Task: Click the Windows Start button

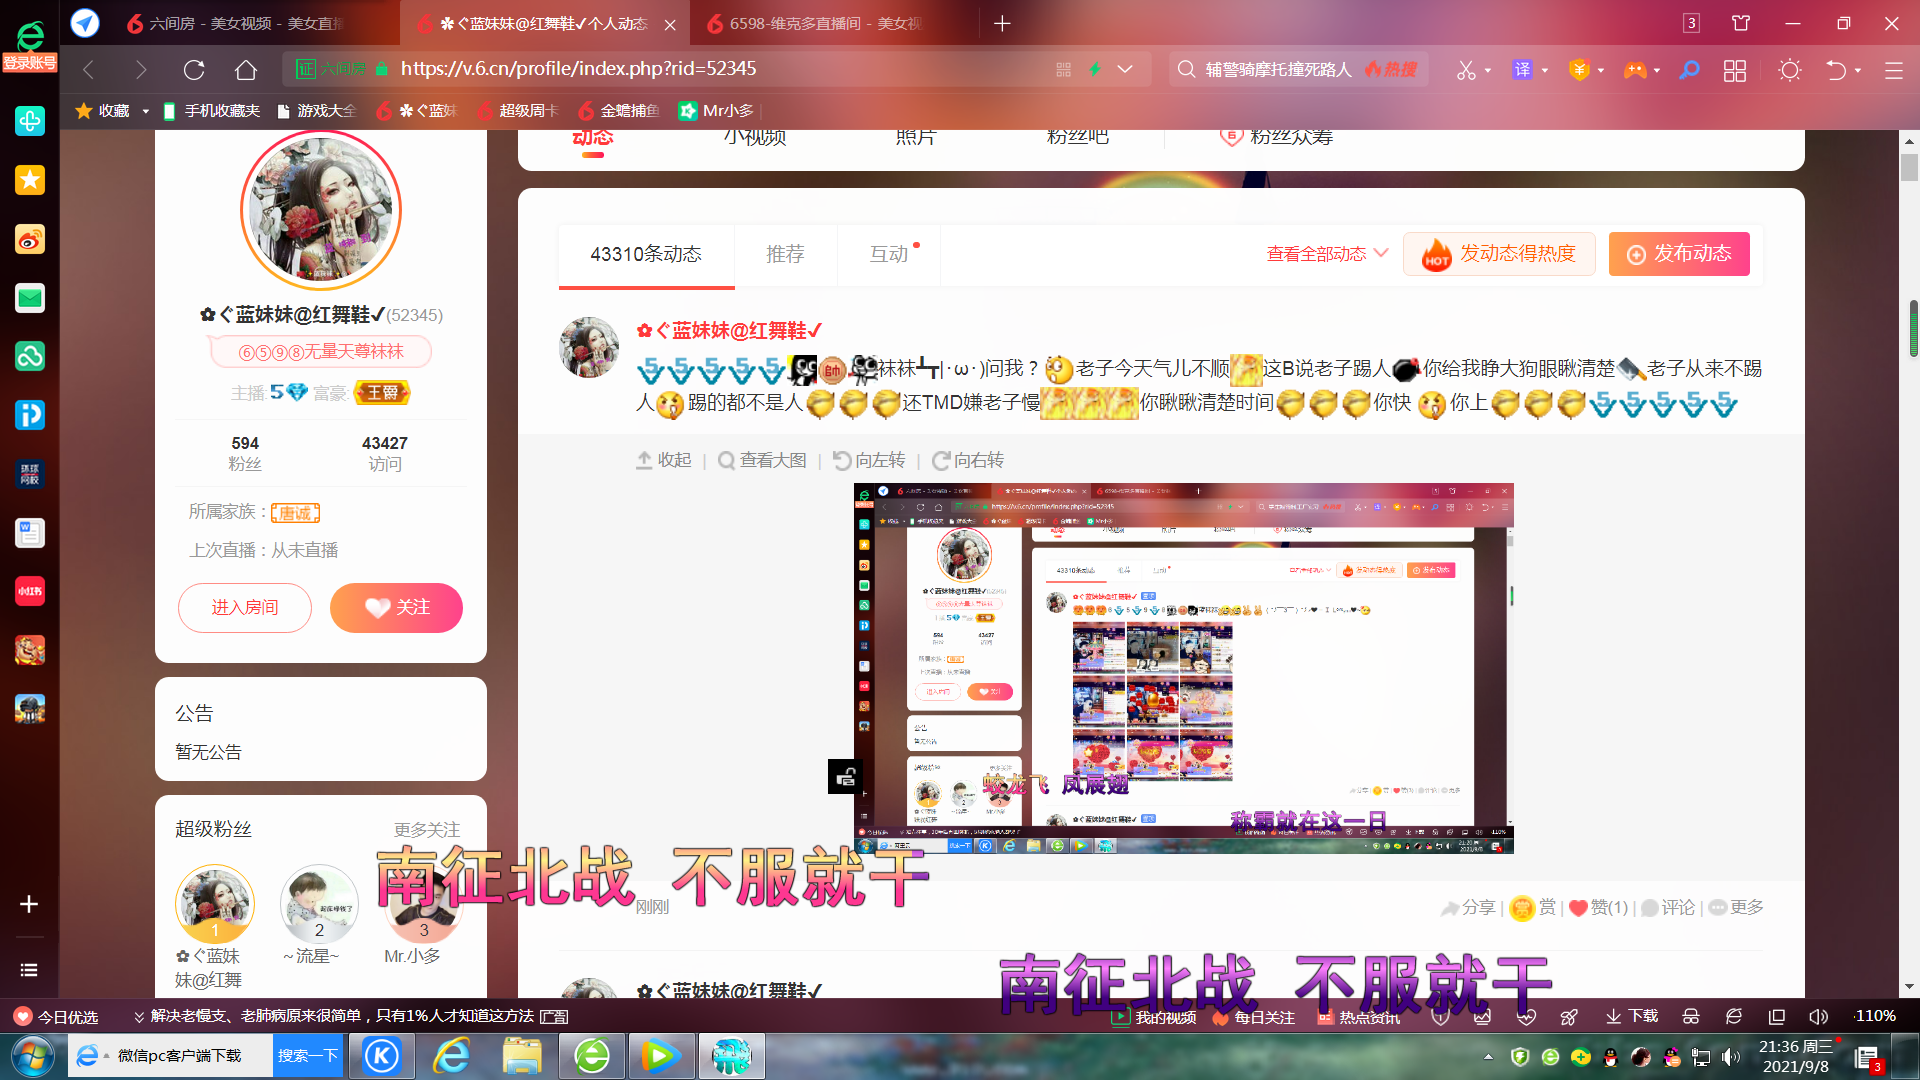Action: [33, 1056]
